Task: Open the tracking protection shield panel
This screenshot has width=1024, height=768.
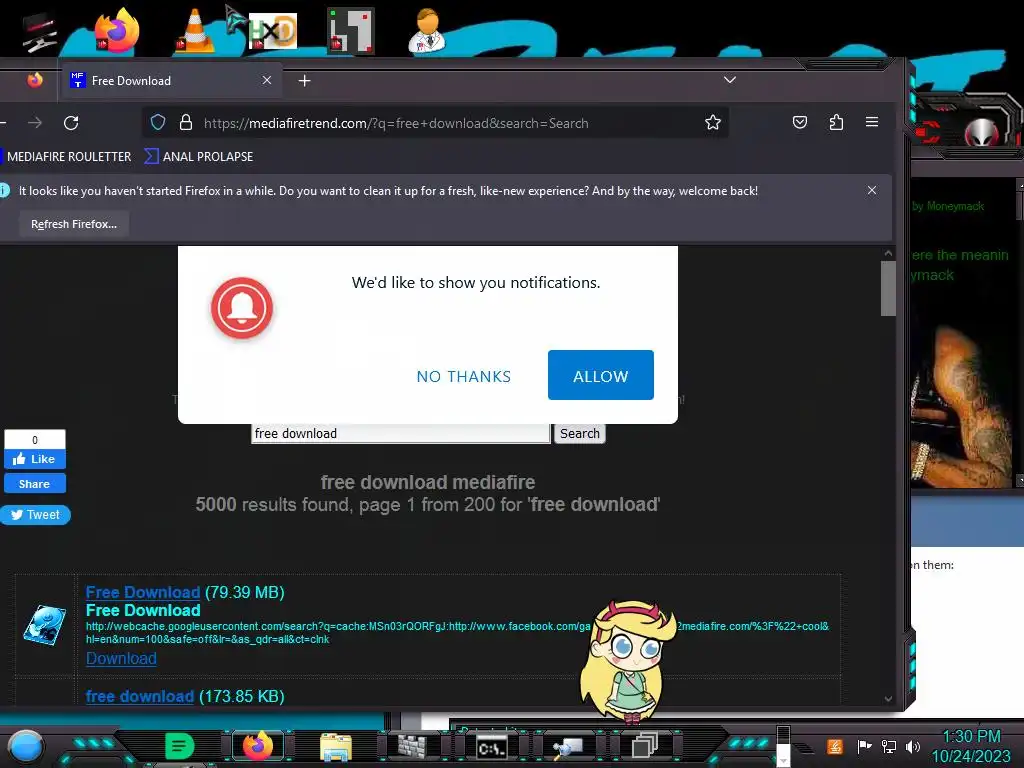Action: [x=157, y=122]
